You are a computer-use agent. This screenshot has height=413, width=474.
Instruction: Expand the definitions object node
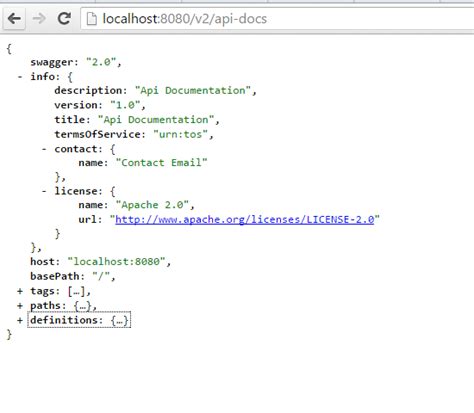click(20, 320)
